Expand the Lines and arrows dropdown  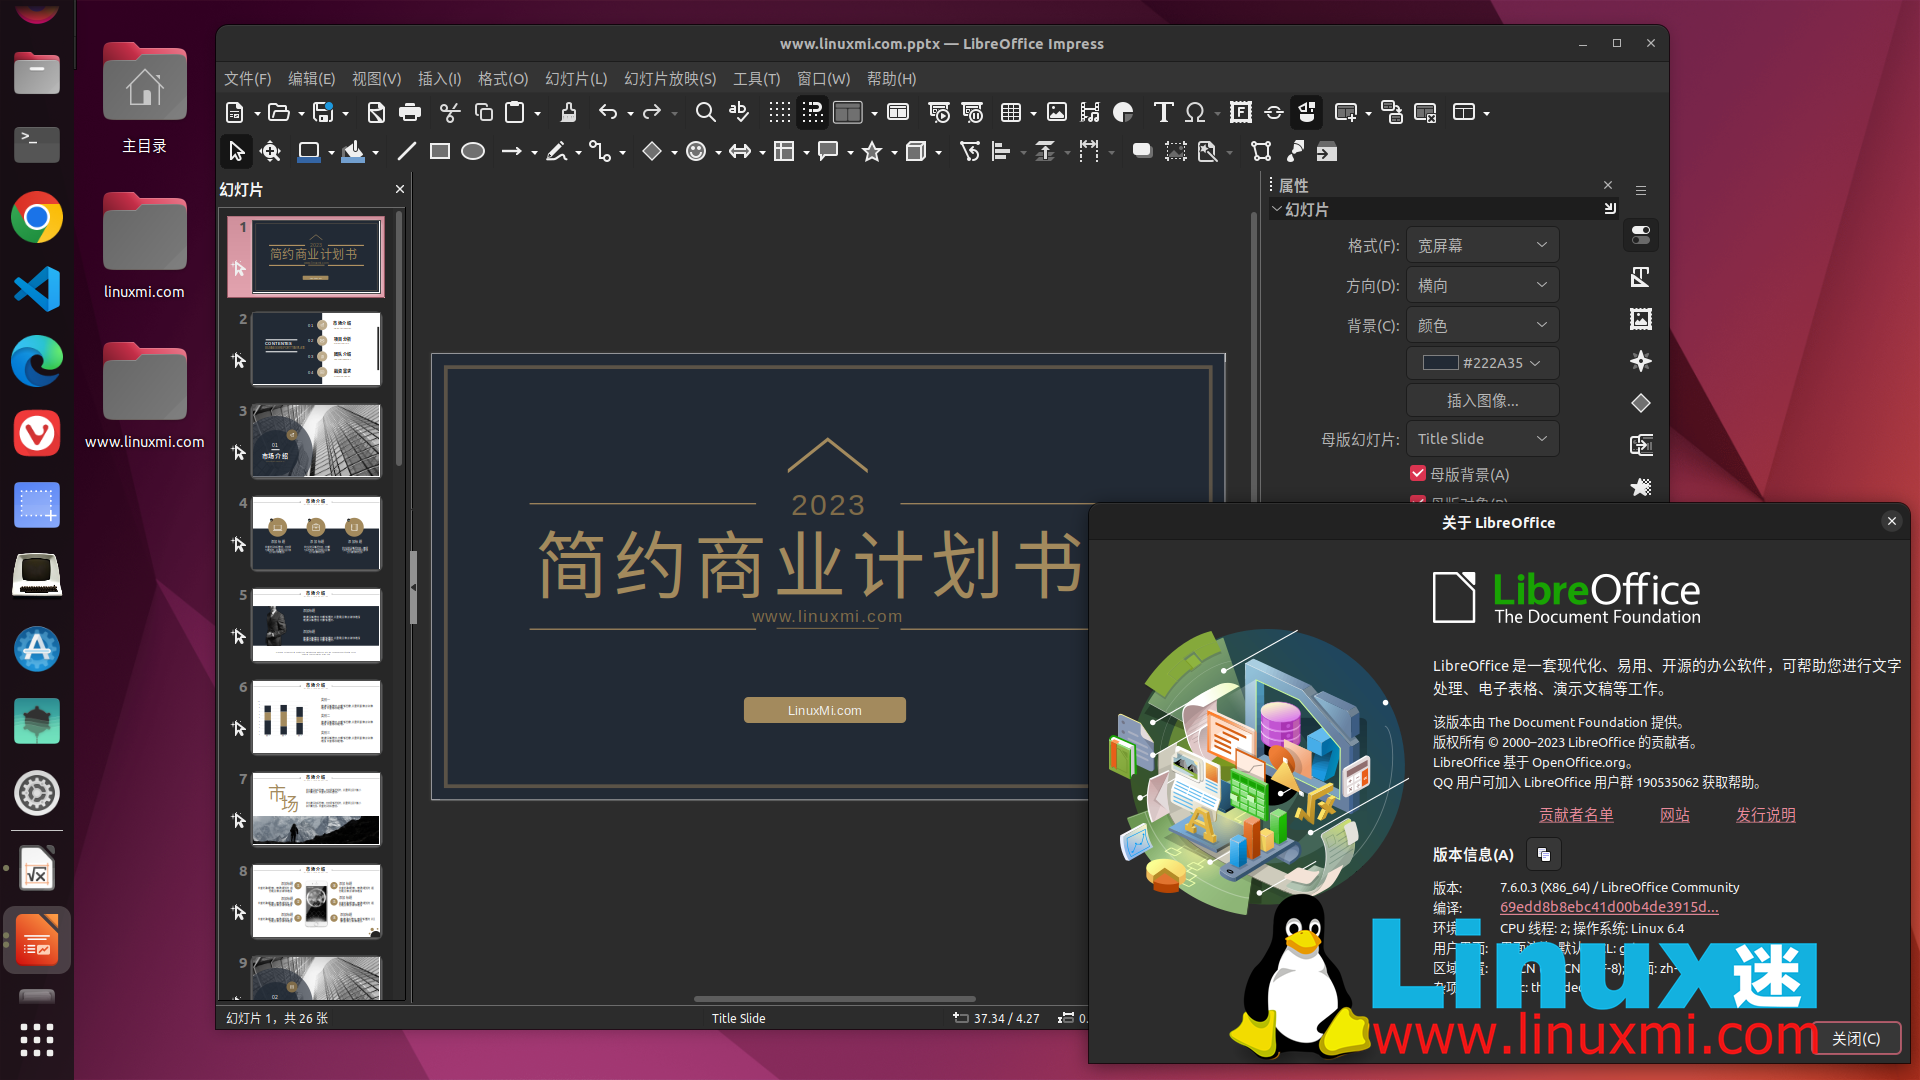(x=534, y=152)
